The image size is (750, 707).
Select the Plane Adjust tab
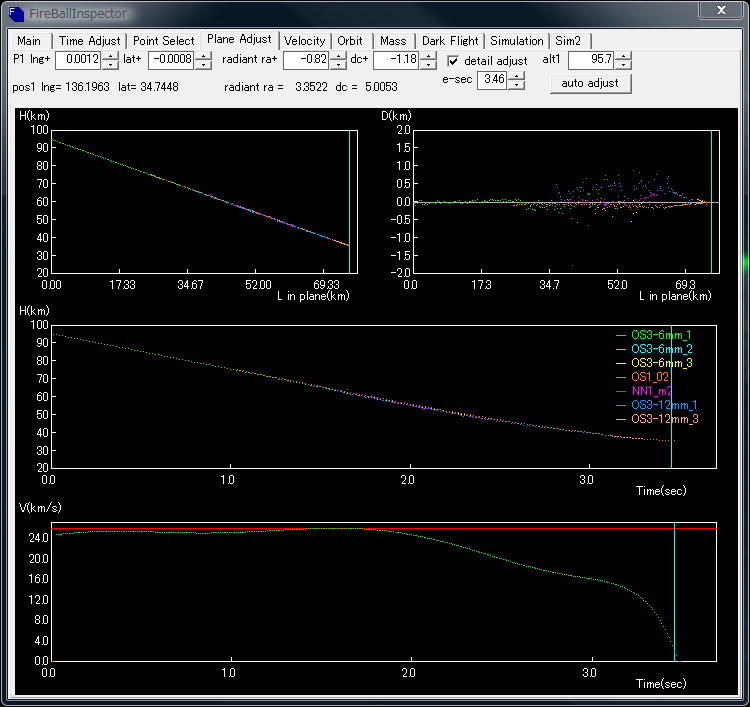239,39
